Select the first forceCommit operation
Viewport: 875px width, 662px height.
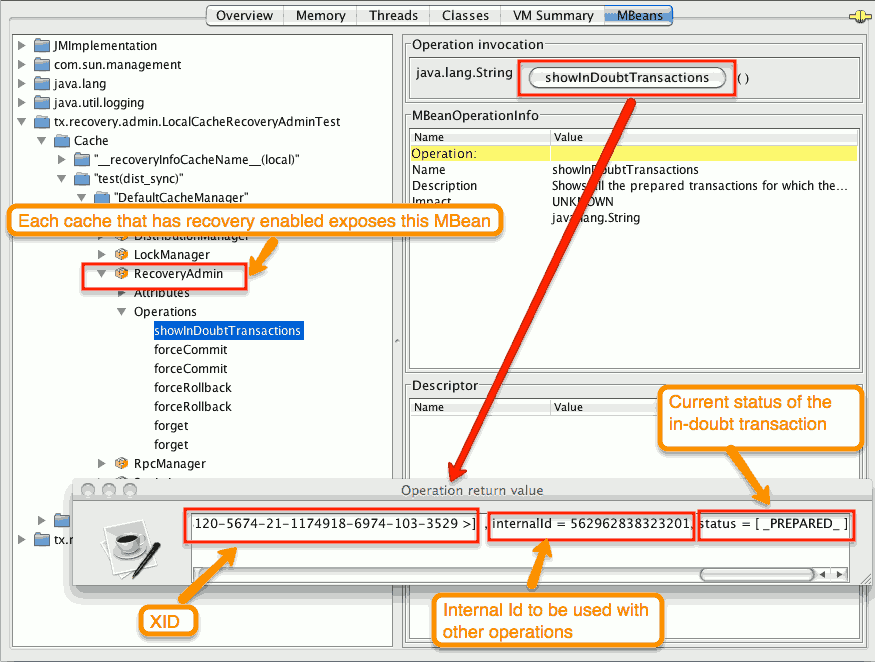tap(190, 350)
